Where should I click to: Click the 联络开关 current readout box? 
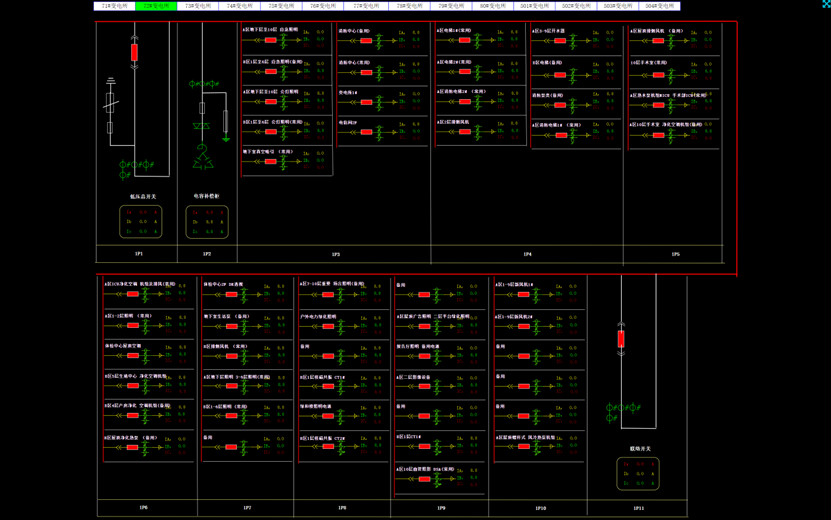[x=638, y=474]
